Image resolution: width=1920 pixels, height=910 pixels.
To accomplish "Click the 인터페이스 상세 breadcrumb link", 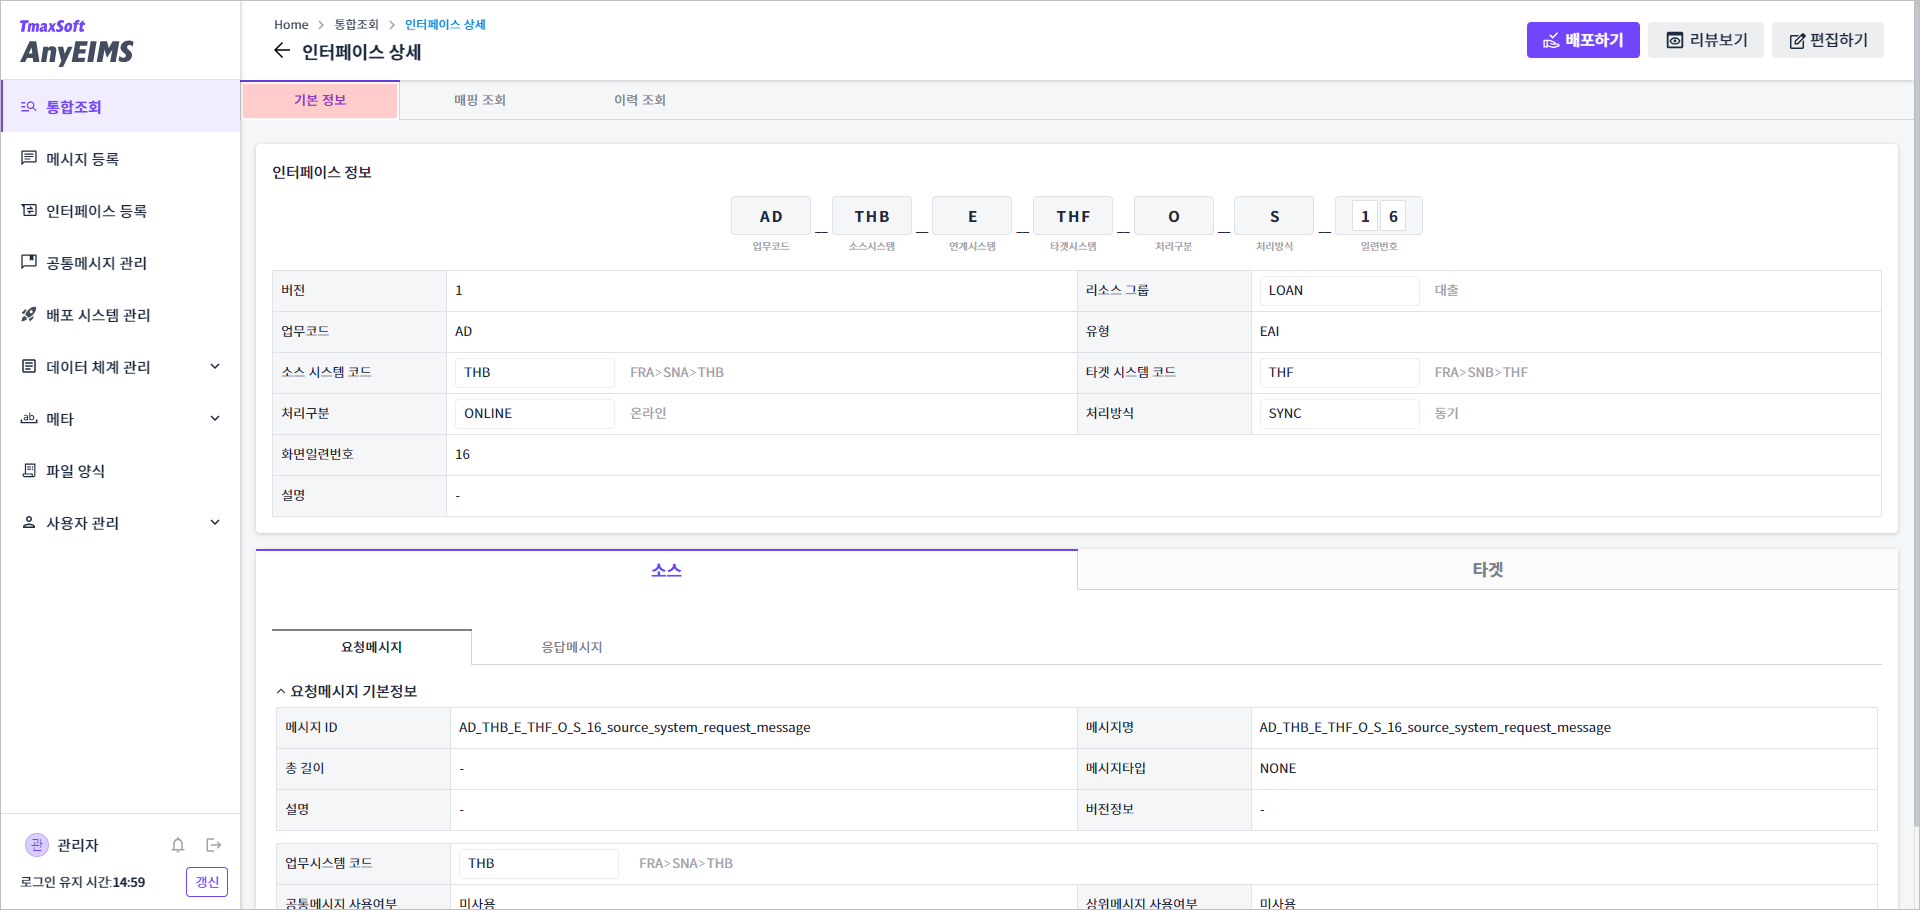I will pyautogui.click(x=445, y=24).
